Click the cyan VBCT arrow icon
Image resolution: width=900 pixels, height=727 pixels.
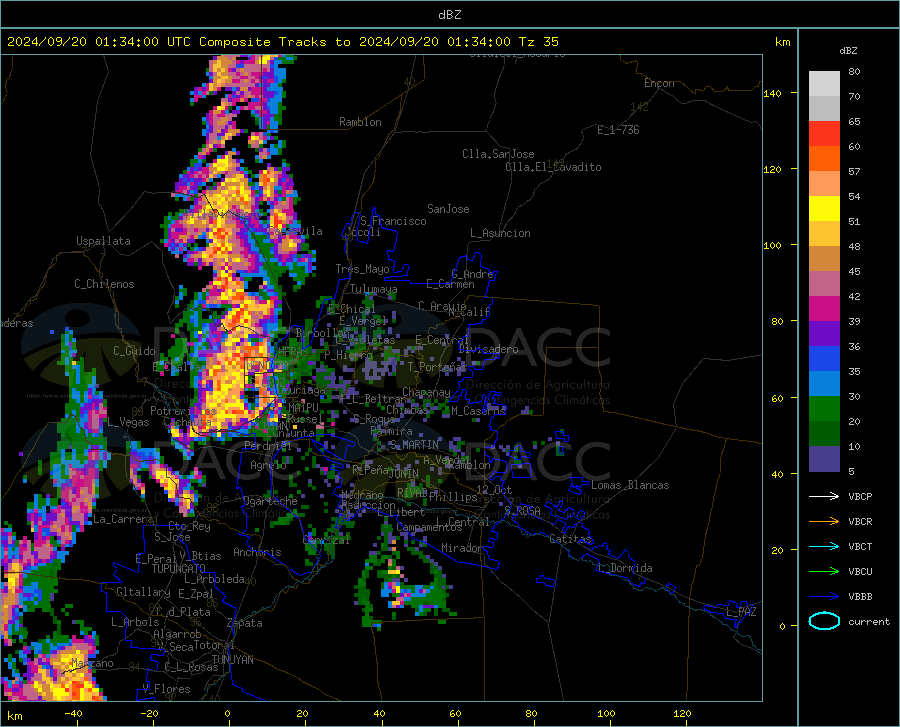(824, 546)
